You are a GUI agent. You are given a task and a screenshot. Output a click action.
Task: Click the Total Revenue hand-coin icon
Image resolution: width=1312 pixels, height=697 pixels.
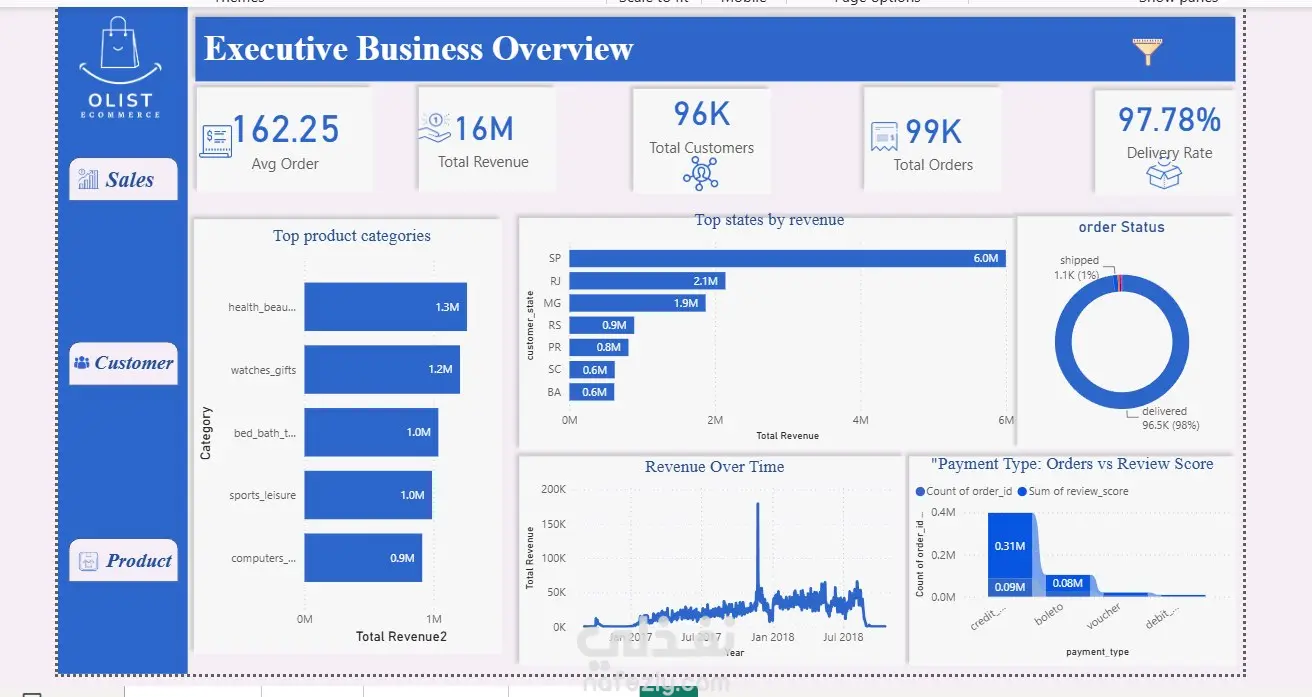pyautogui.click(x=434, y=128)
